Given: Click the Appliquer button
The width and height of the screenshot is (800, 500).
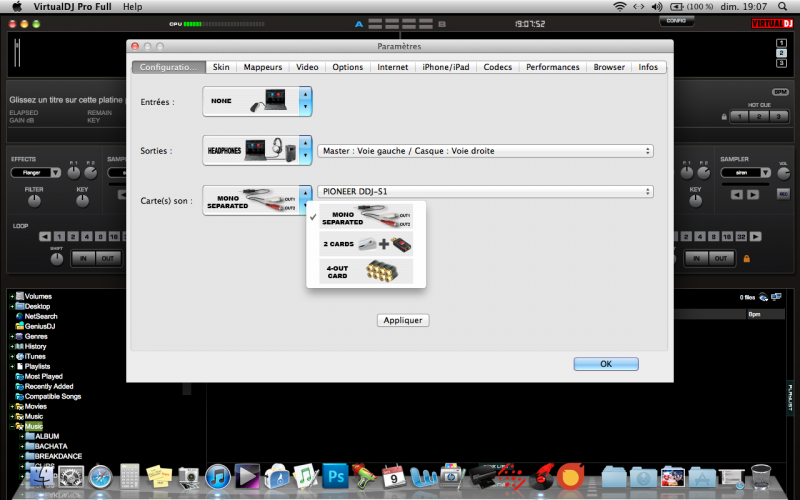Looking at the screenshot, I should point(404,320).
